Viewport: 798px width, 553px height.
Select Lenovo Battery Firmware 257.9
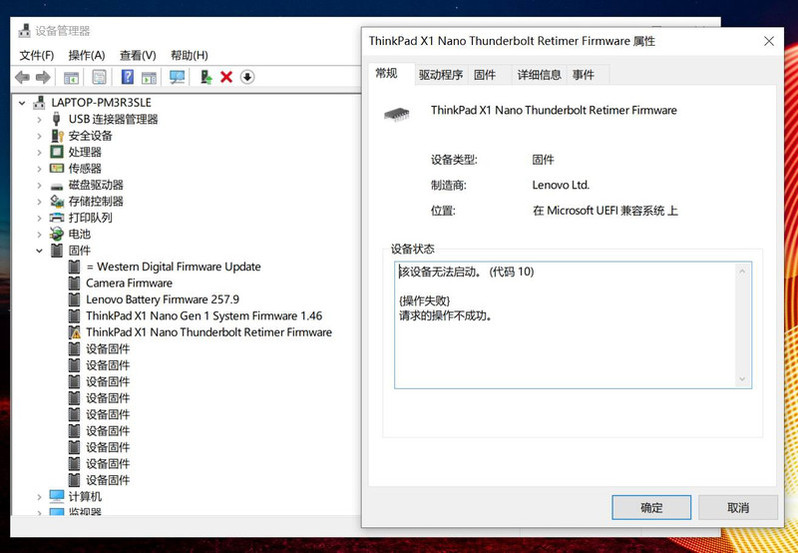pyautogui.click(x=163, y=299)
